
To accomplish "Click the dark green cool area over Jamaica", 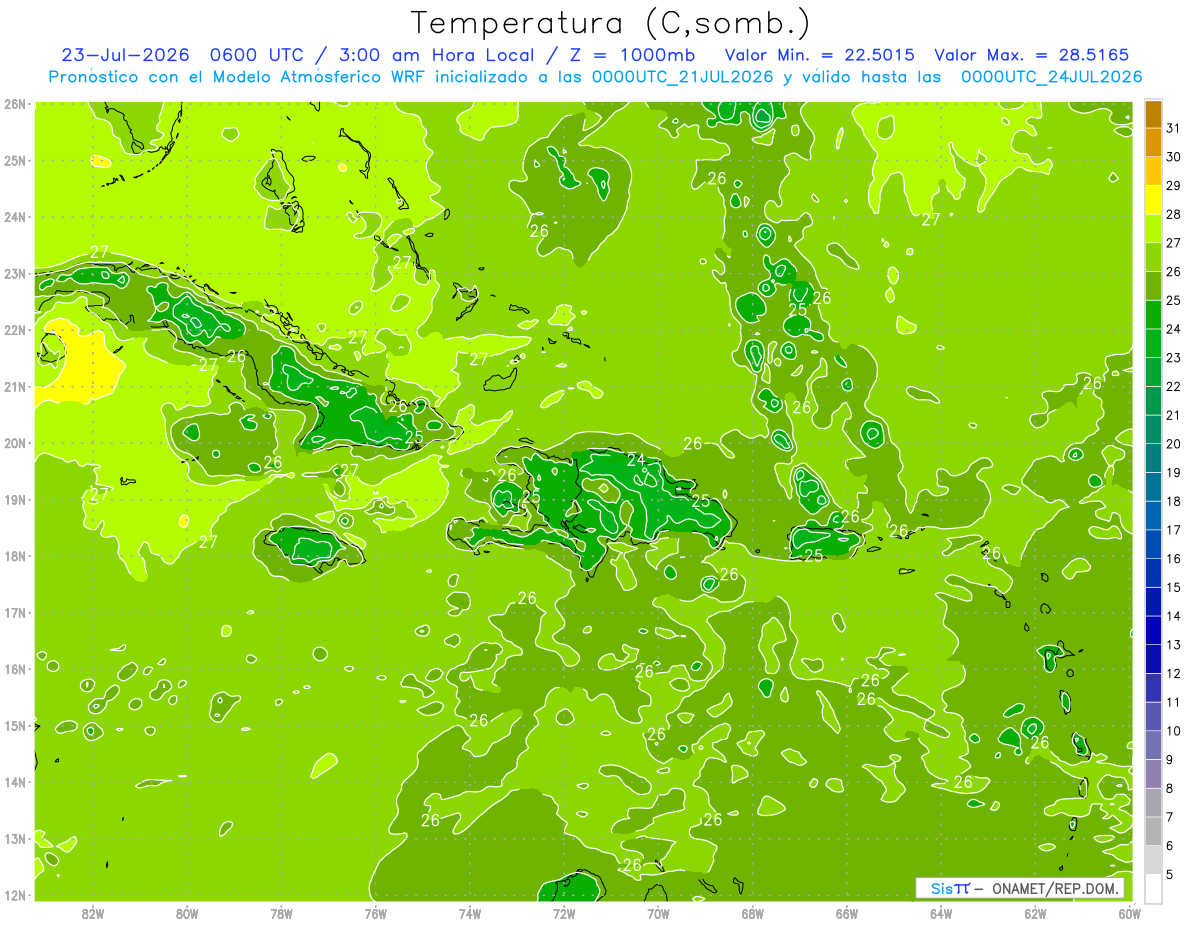I will point(310,549).
